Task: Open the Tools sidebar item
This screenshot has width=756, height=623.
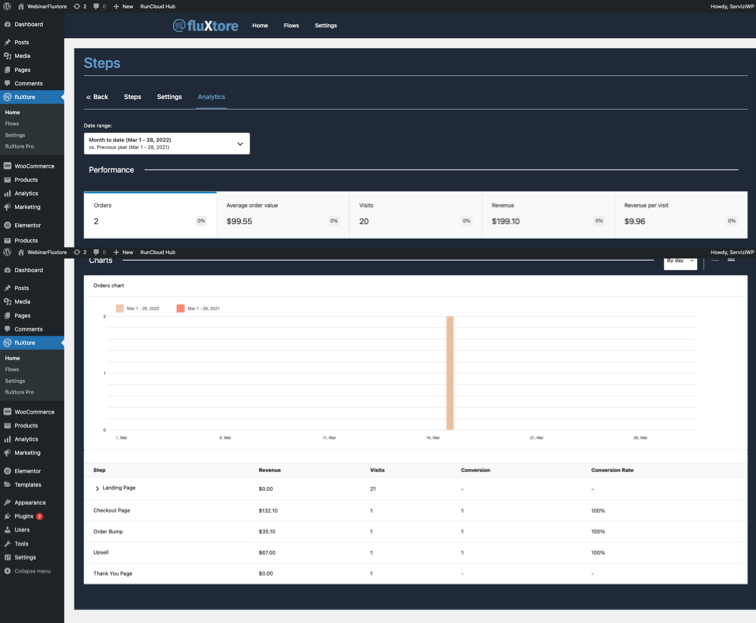Action: tap(21, 544)
